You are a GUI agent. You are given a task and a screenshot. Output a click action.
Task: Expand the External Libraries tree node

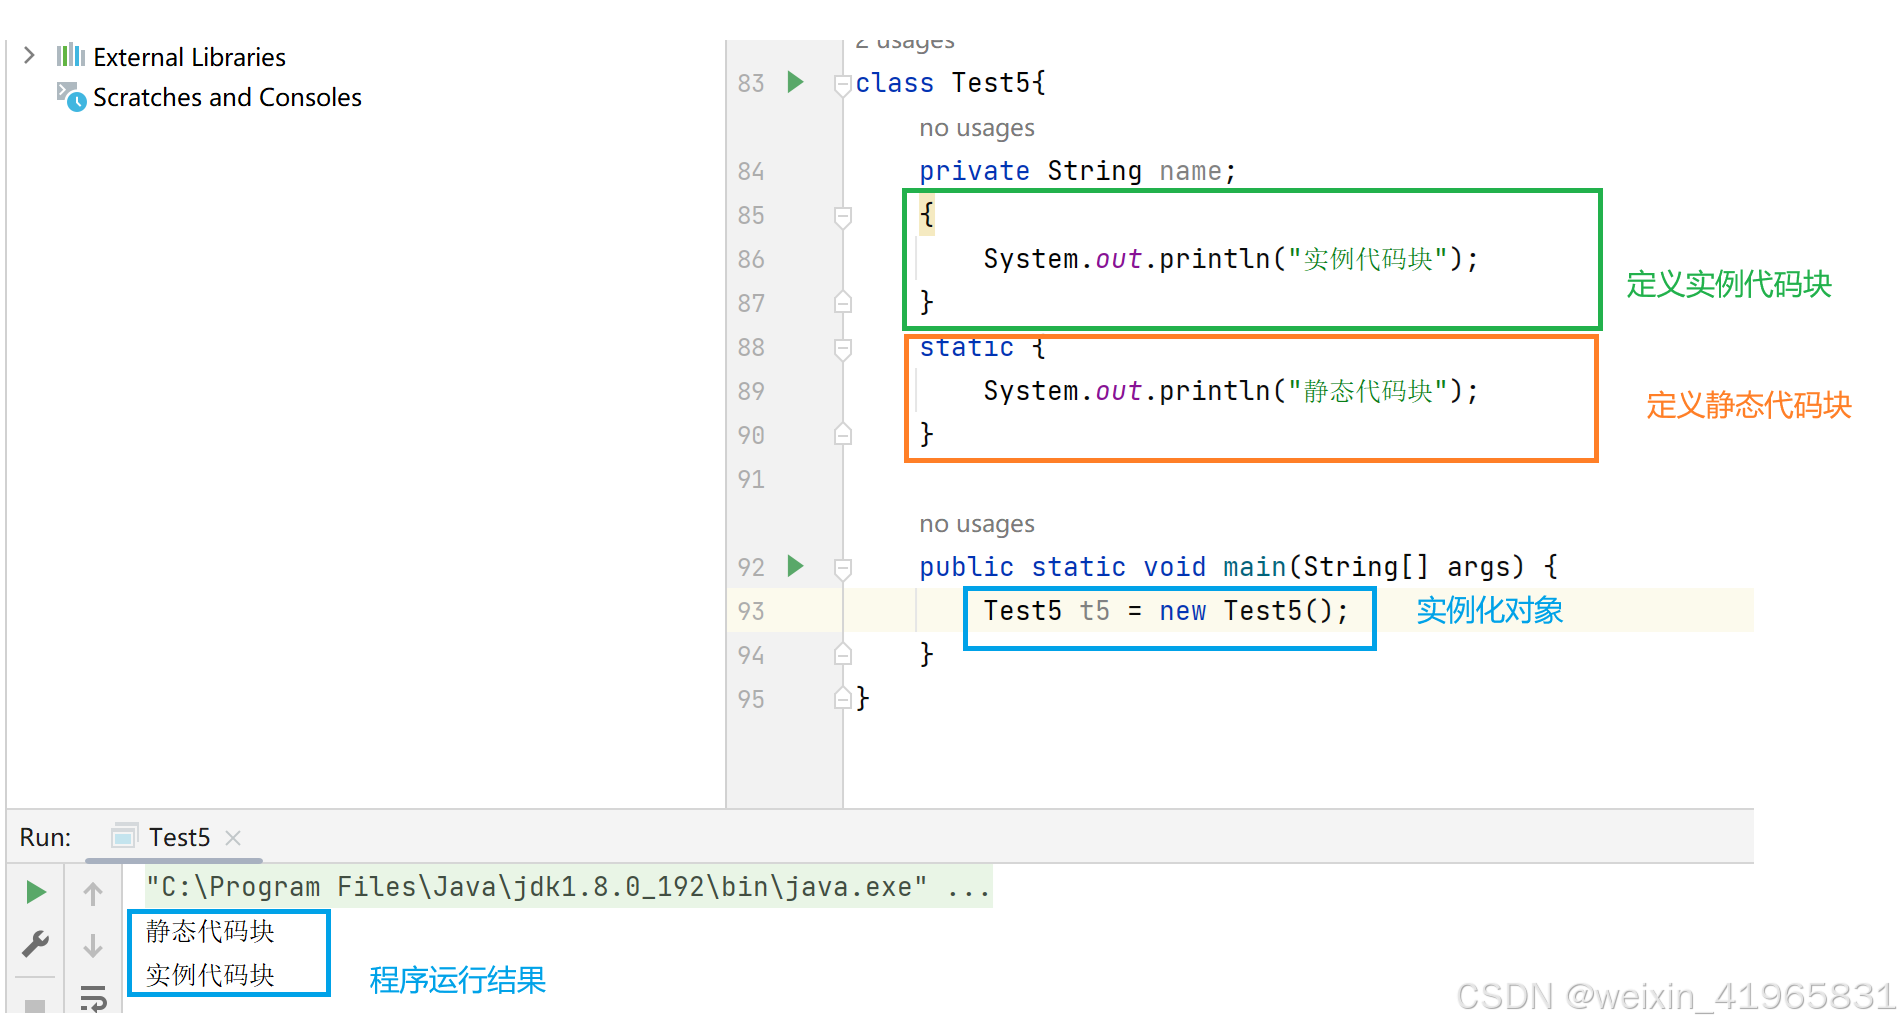tap(29, 56)
